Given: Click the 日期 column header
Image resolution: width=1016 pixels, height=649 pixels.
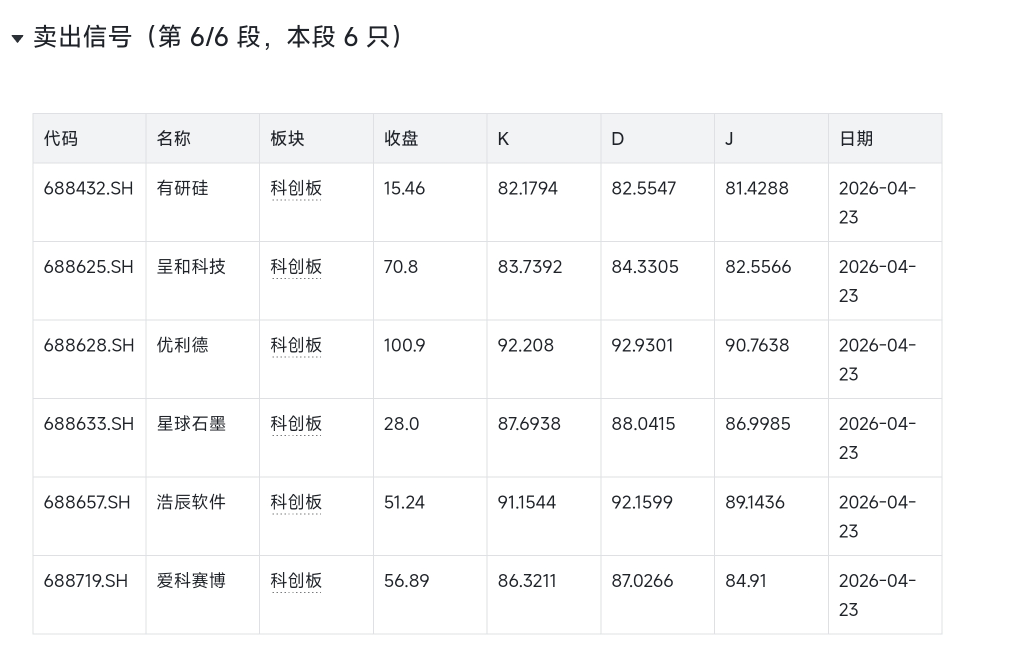Looking at the screenshot, I should pyautogui.click(x=856, y=139).
